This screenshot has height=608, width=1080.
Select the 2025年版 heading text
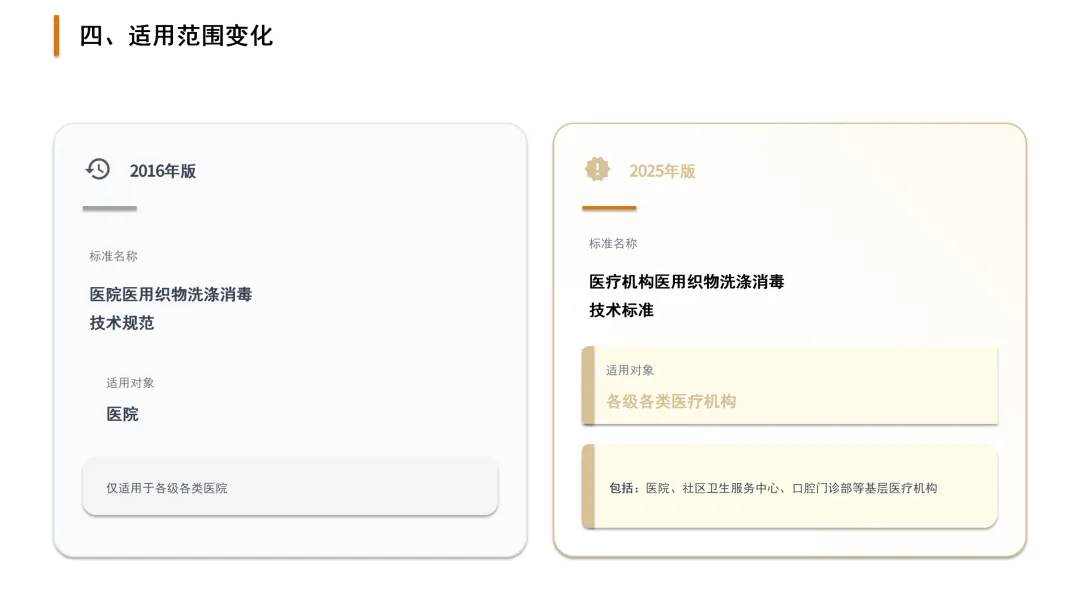[x=662, y=171]
